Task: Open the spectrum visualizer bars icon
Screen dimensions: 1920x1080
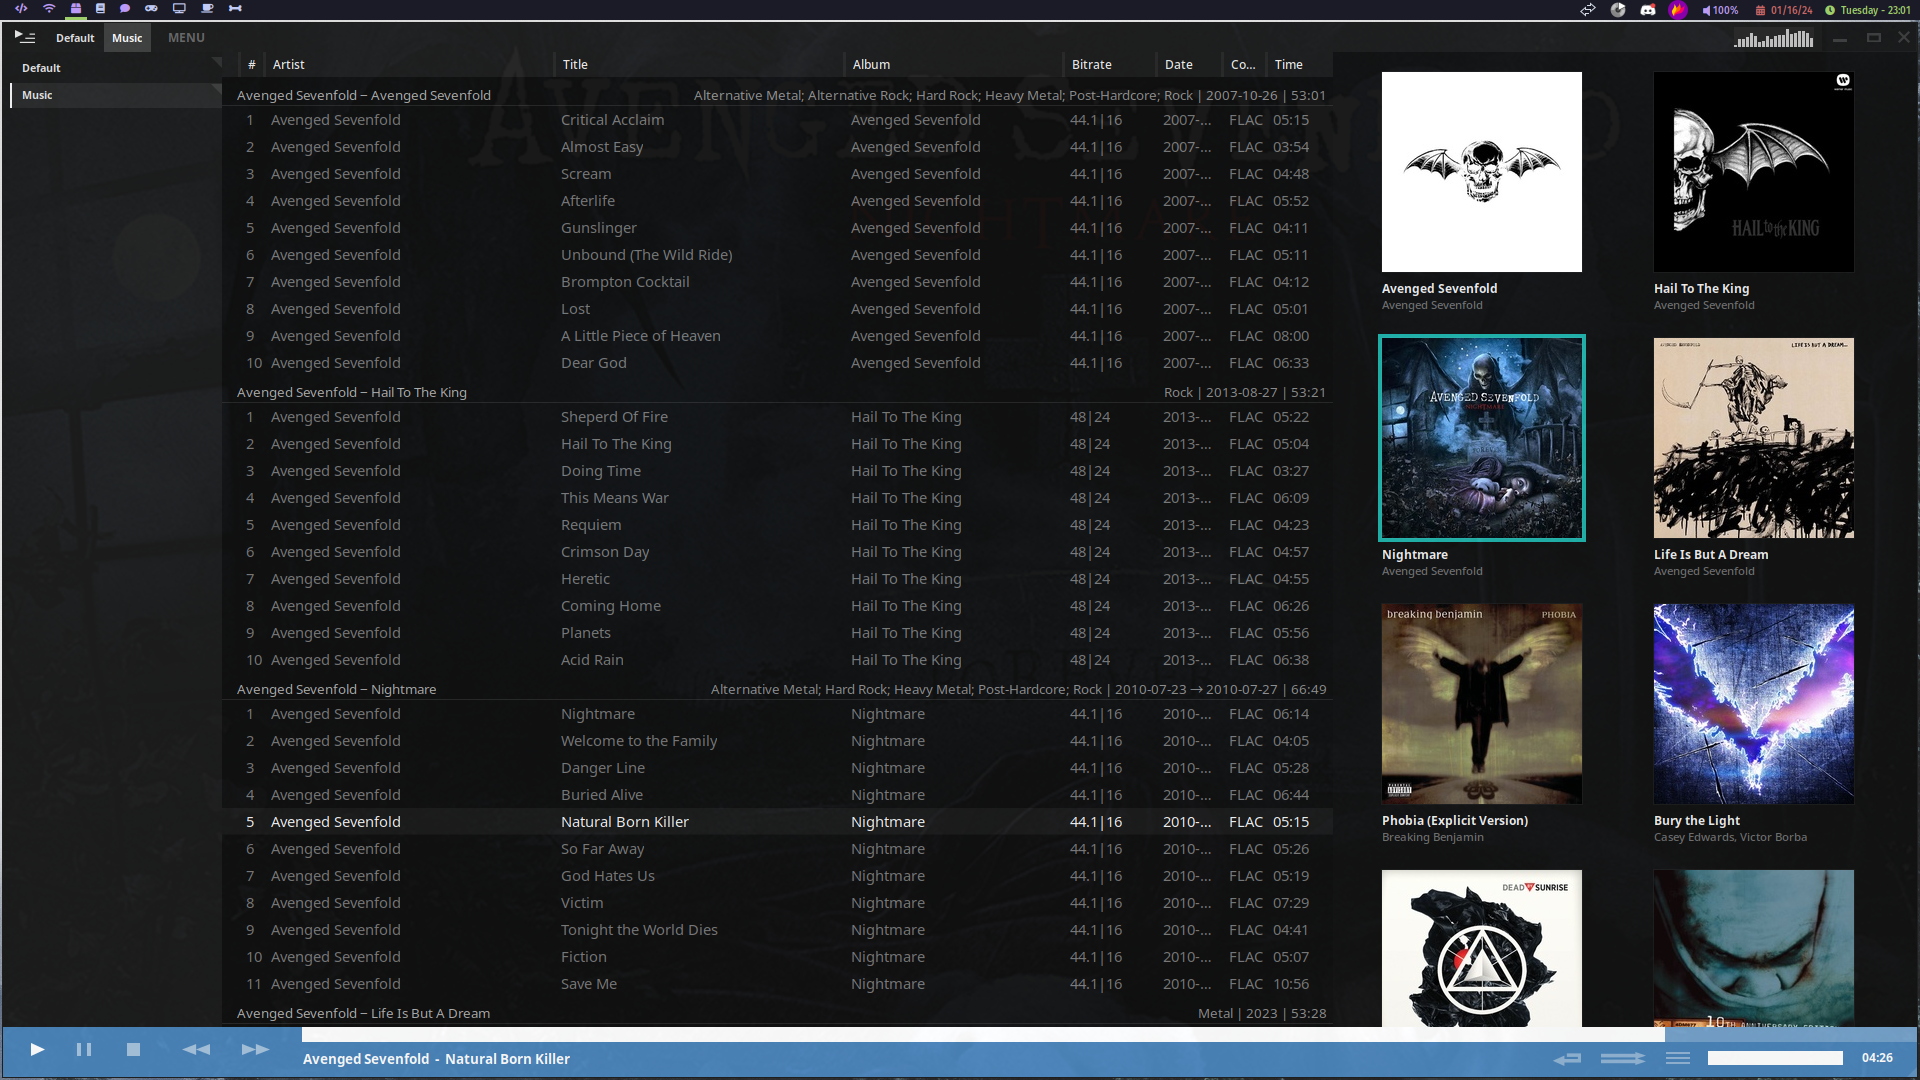Action: pos(1773,39)
